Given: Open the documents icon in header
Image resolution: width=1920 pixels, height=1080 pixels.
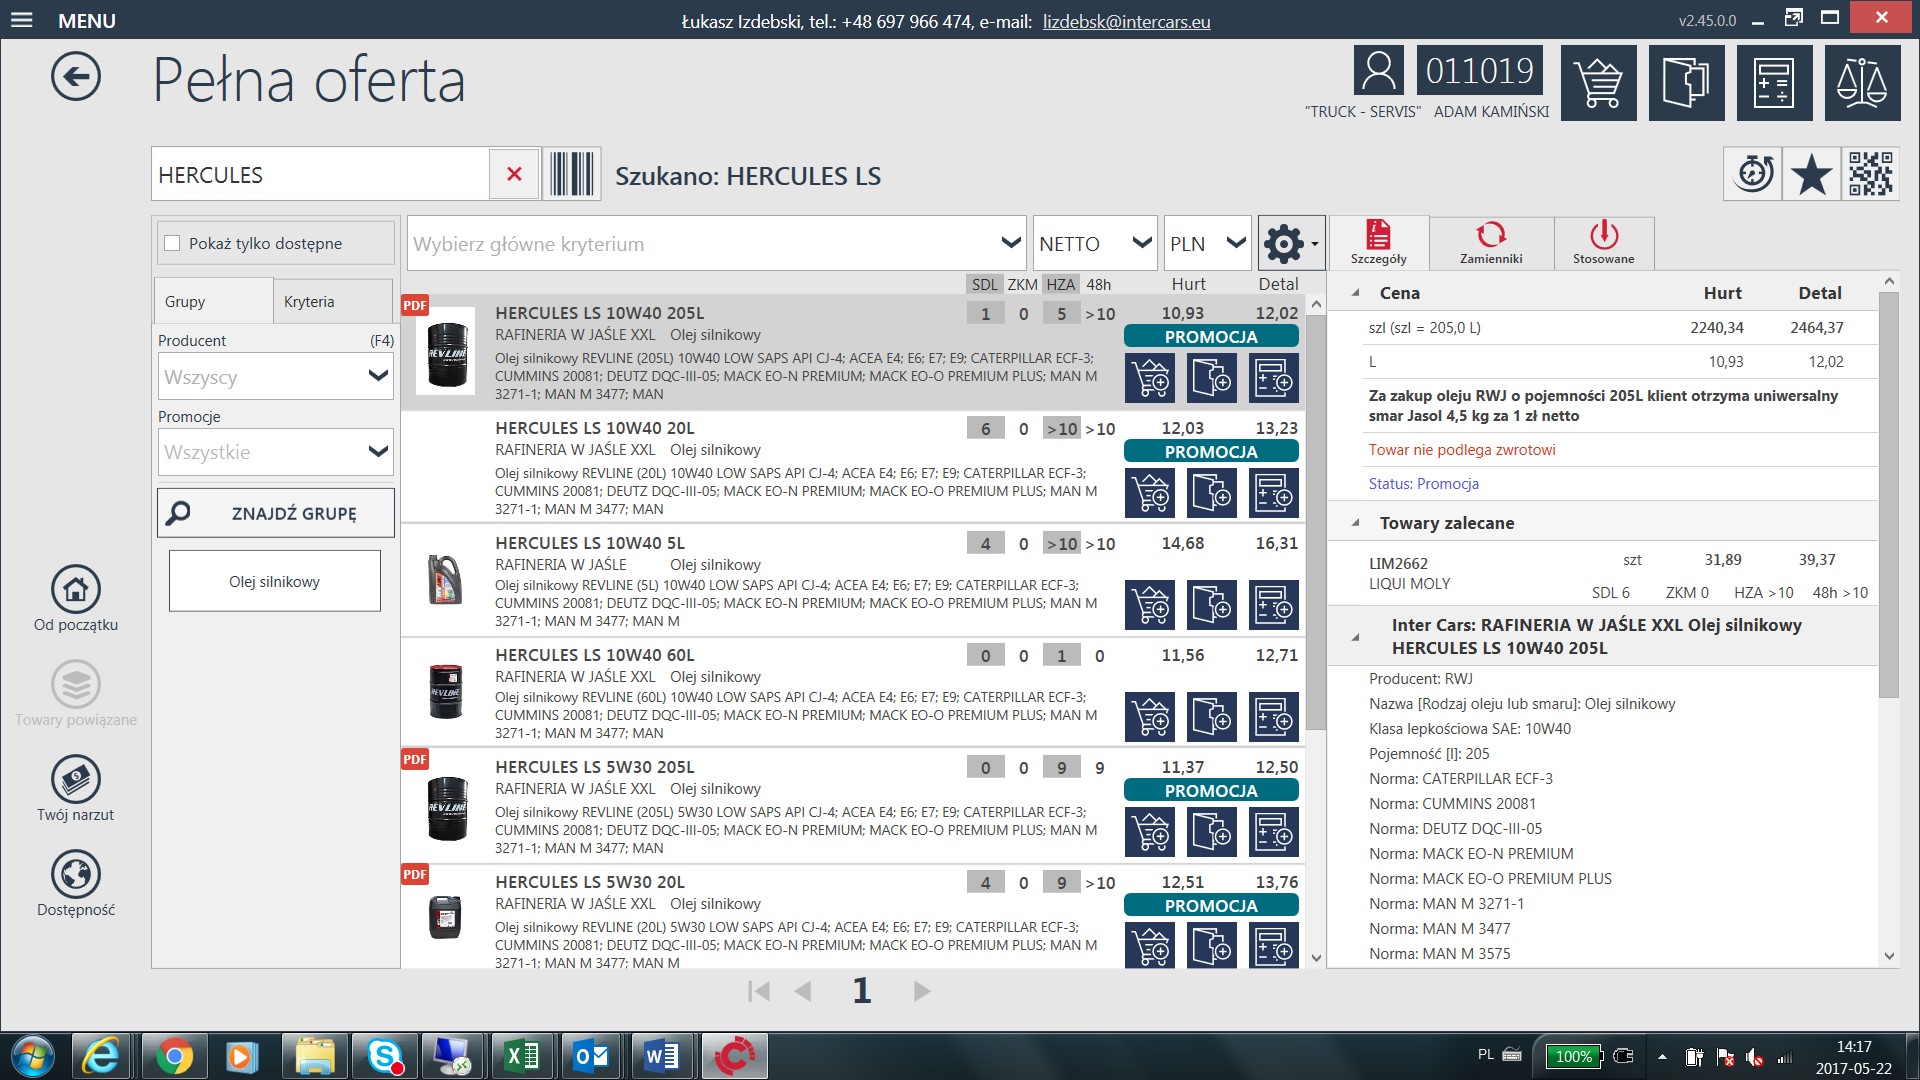Looking at the screenshot, I should point(1686,83).
